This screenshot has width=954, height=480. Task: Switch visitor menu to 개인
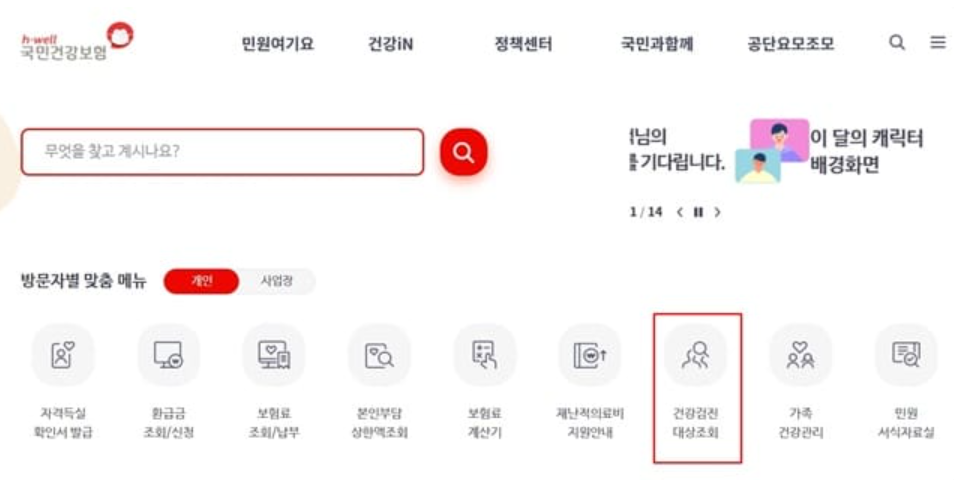(201, 281)
